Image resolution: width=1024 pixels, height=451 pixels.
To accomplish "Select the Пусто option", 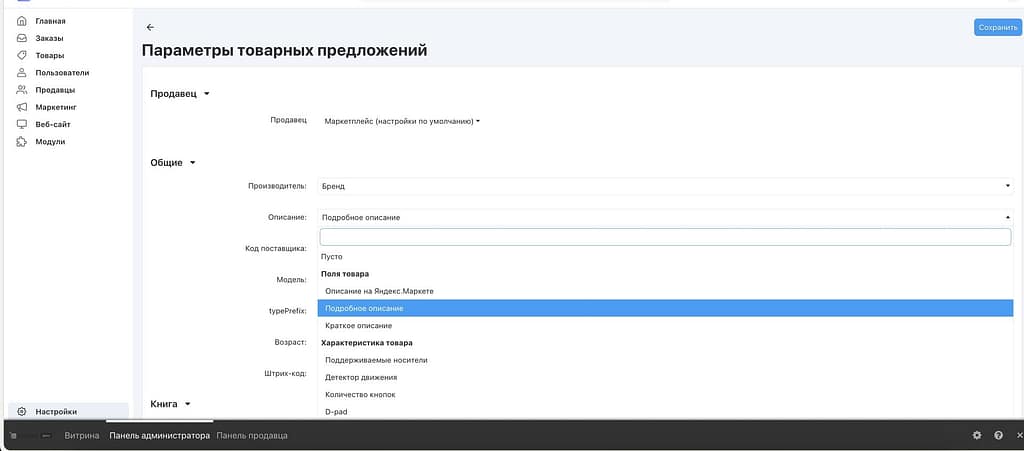I will pyautogui.click(x=665, y=257).
